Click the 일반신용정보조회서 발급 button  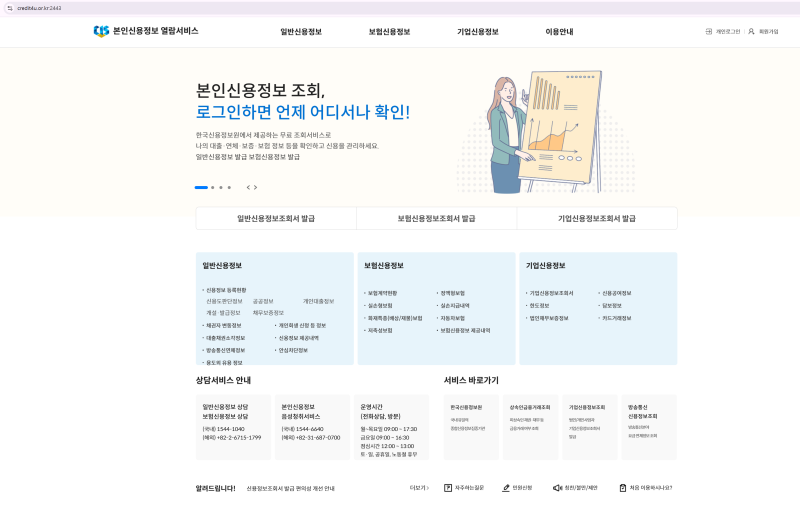276,218
